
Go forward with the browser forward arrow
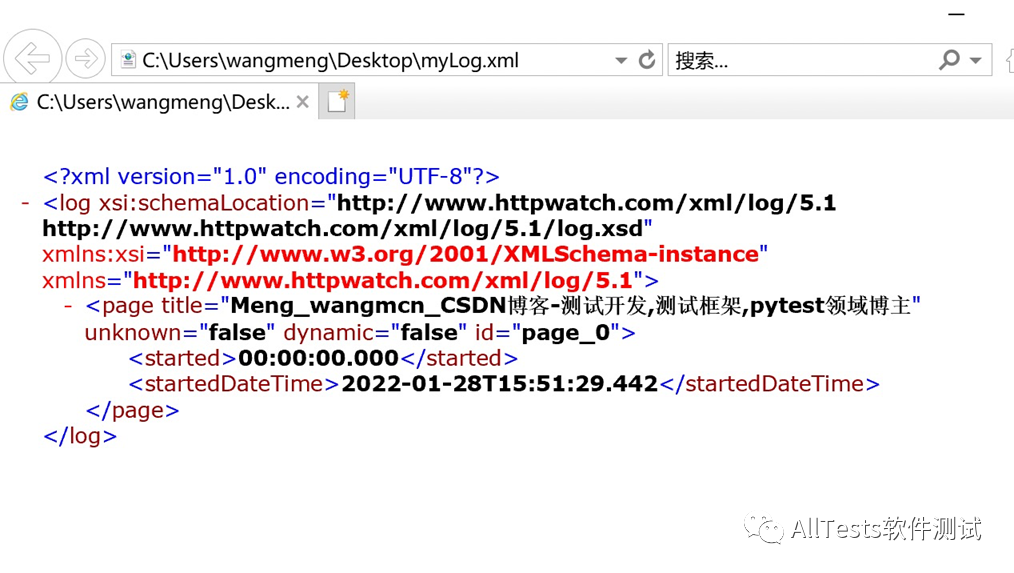point(85,59)
